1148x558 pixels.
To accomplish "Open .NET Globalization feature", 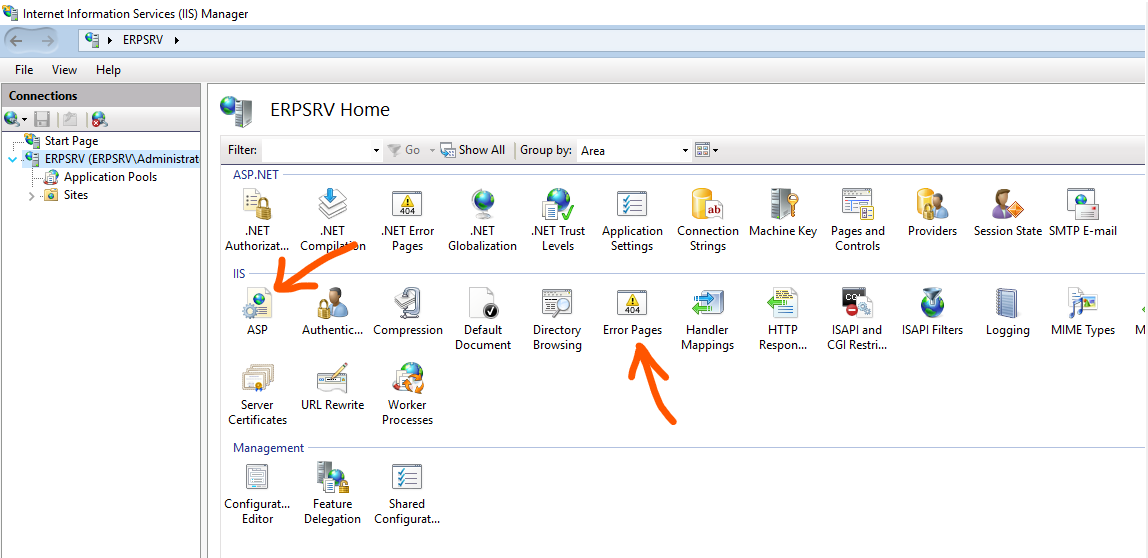I will (x=482, y=220).
